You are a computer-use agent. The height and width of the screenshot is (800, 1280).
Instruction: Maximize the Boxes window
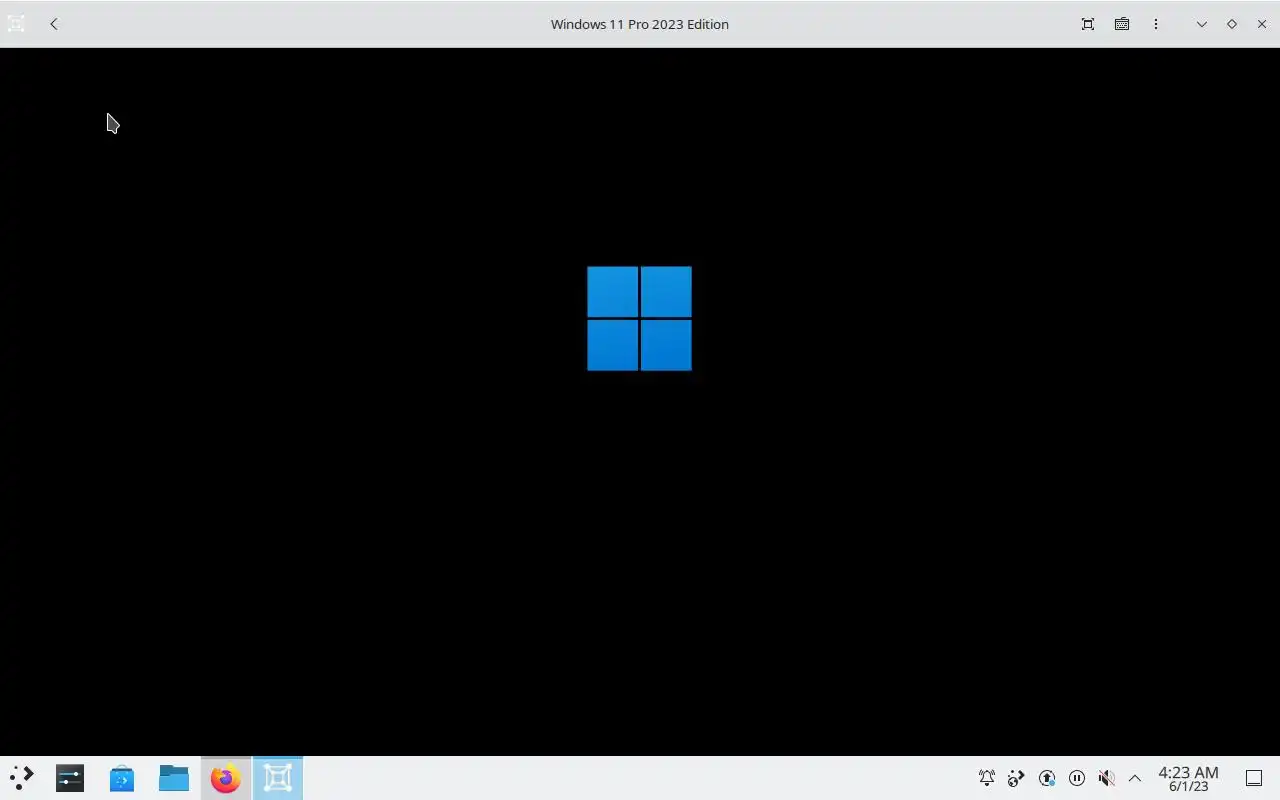coord(1232,24)
